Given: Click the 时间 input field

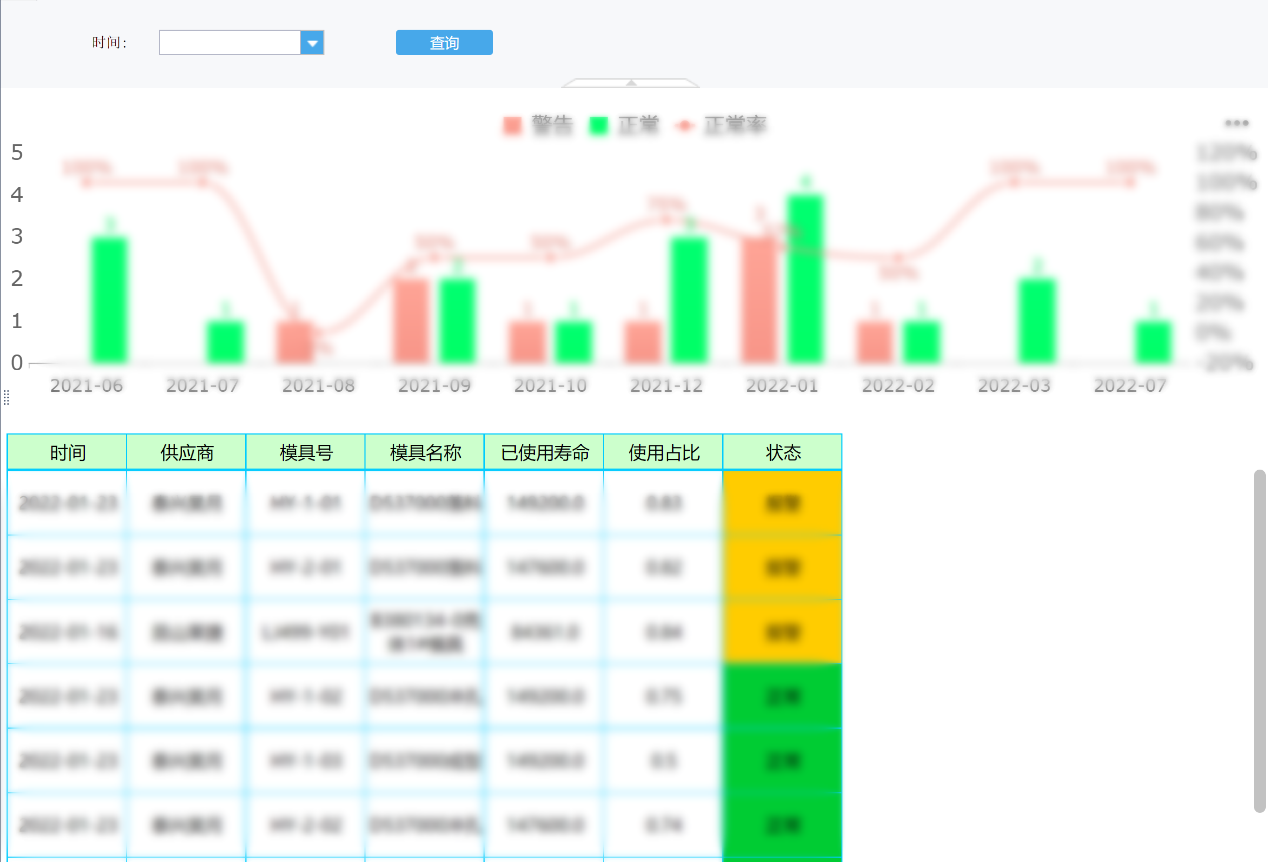Looking at the screenshot, I should tap(230, 43).
